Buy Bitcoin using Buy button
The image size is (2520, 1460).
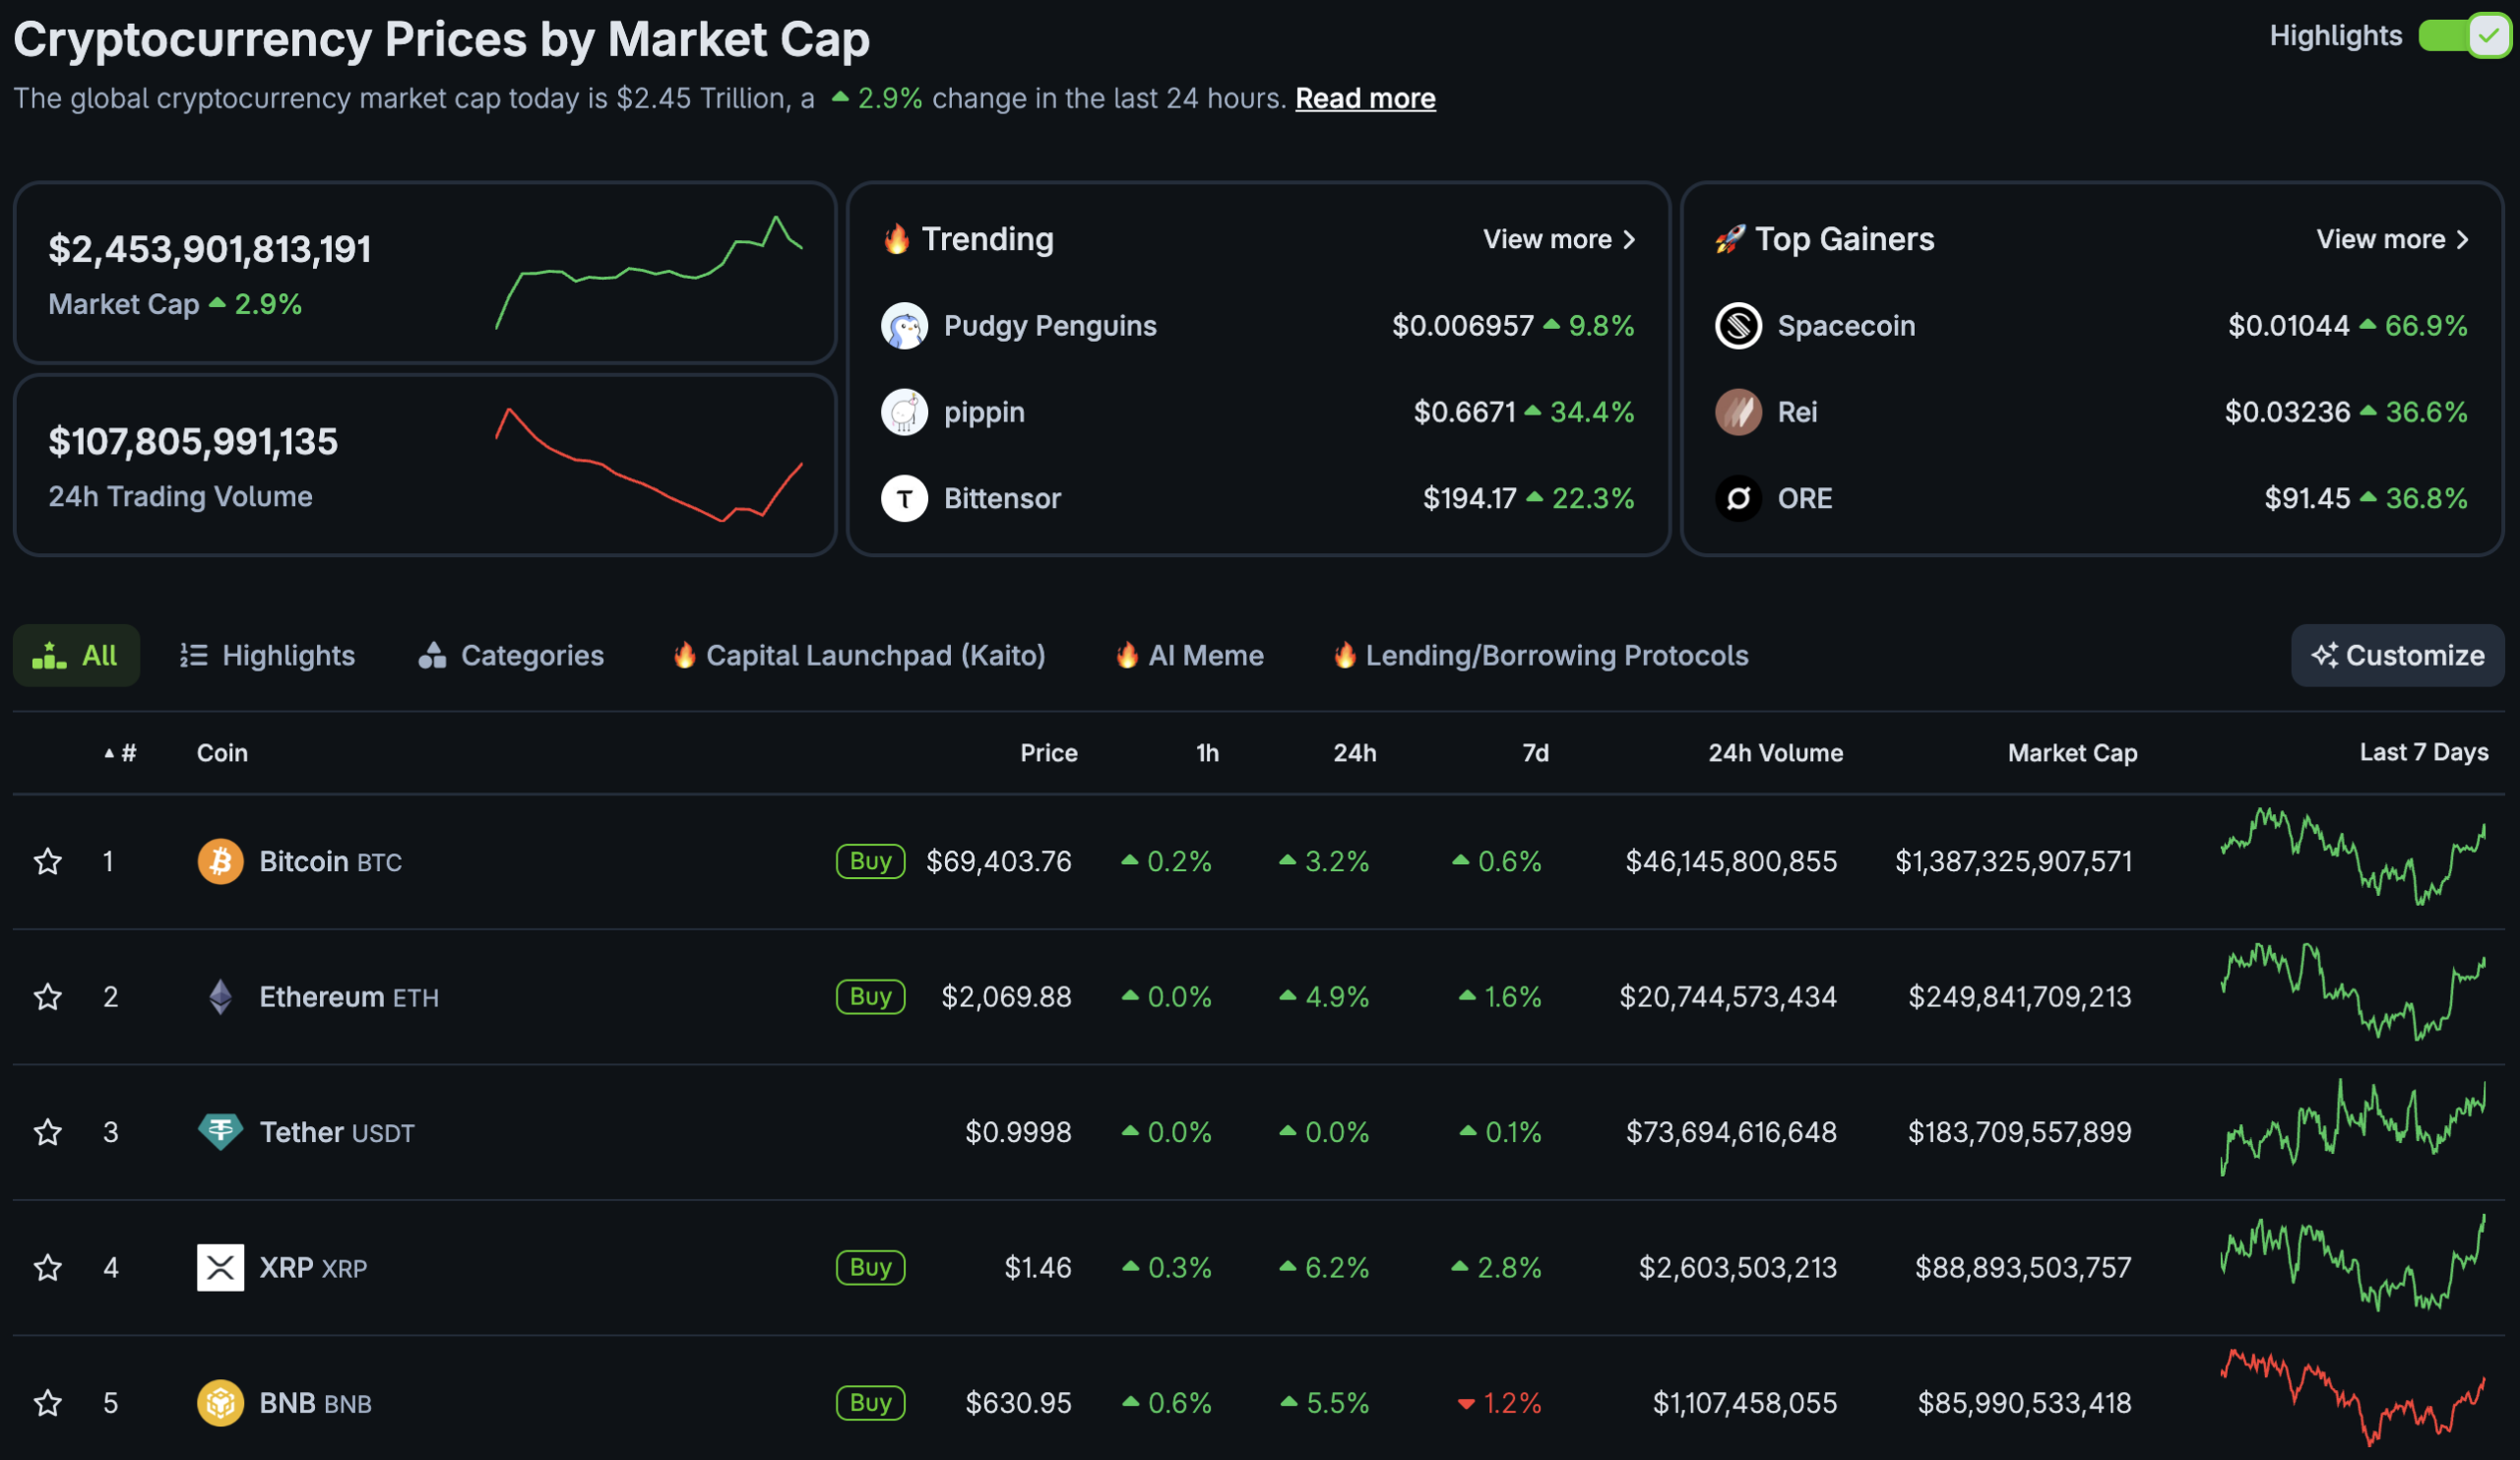click(x=870, y=861)
